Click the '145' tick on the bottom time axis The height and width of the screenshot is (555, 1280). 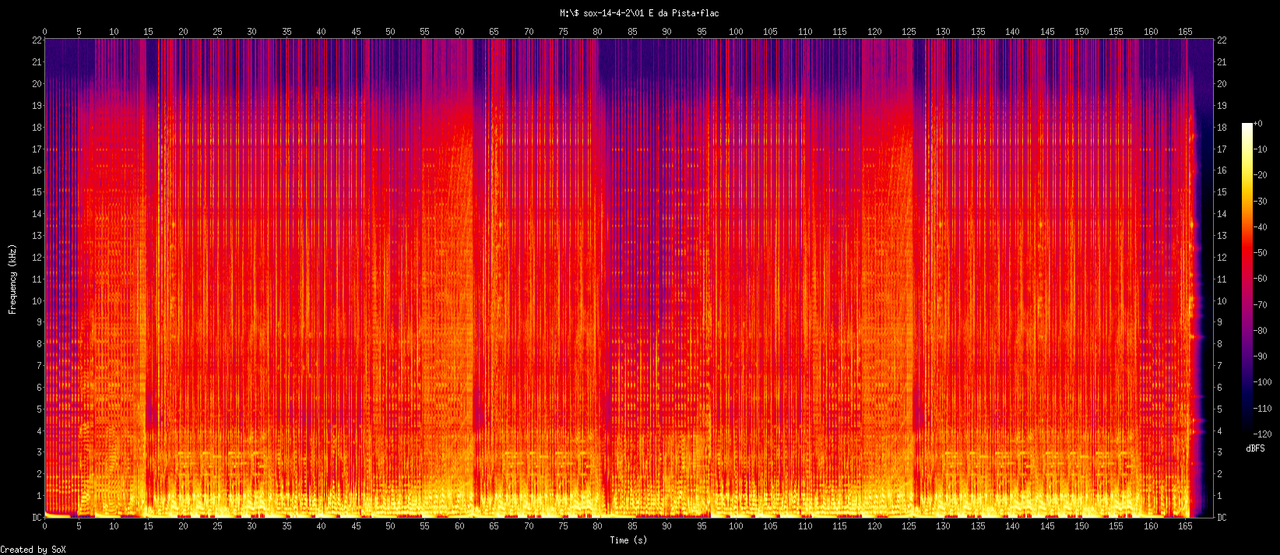(x=1047, y=526)
